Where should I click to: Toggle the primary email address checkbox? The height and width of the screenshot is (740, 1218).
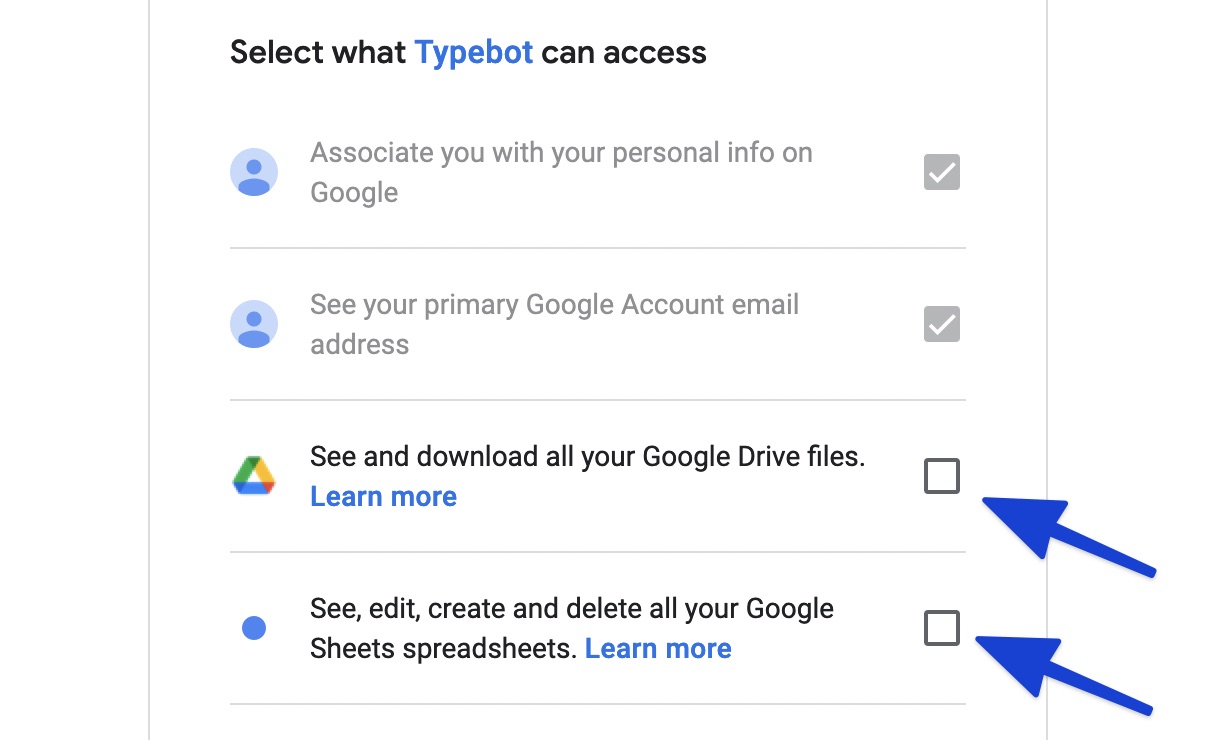941,325
